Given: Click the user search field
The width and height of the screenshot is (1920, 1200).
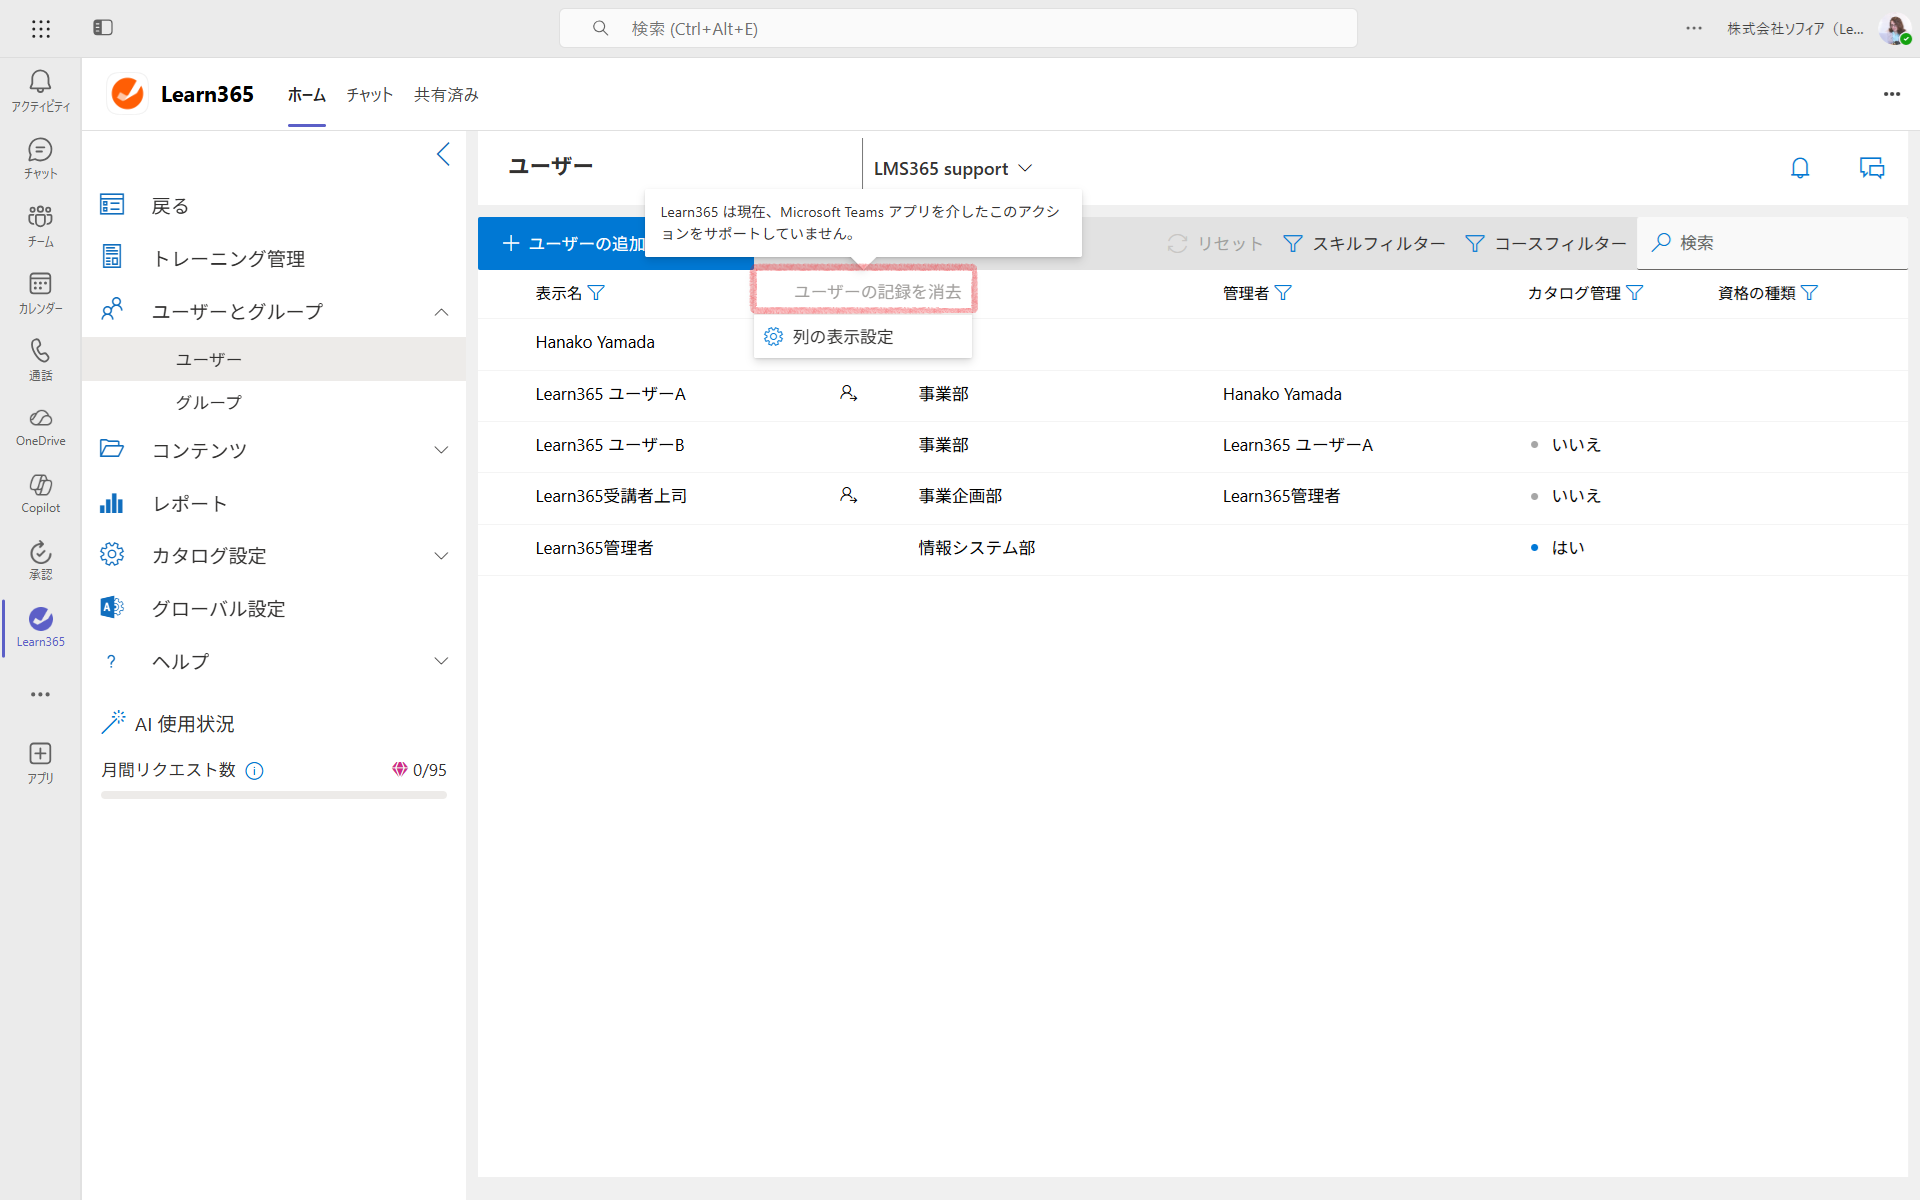Looking at the screenshot, I should tap(1772, 243).
